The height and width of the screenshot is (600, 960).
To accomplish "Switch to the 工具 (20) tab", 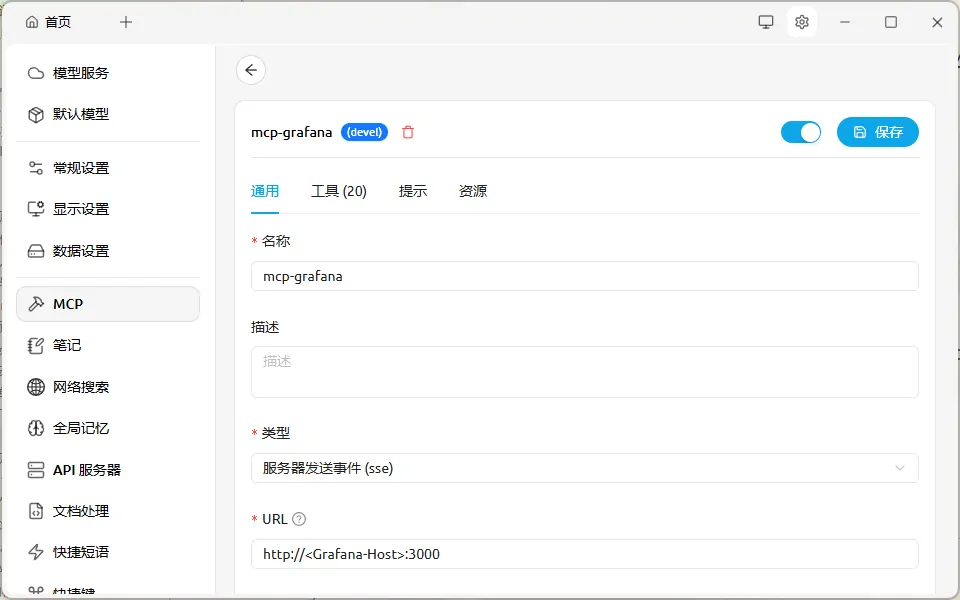I will click(339, 191).
